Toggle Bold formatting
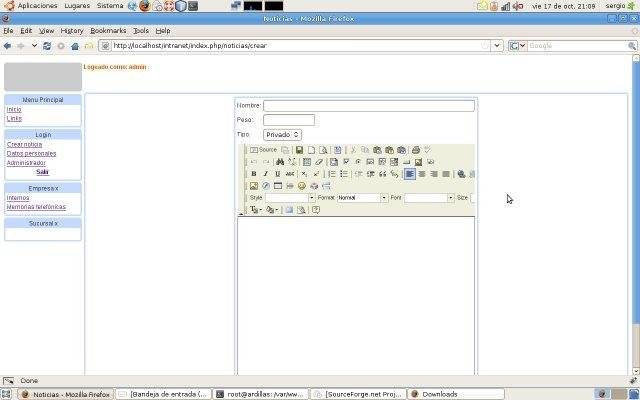Image resolution: width=640 pixels, height=400 pixels. point(253,174)
